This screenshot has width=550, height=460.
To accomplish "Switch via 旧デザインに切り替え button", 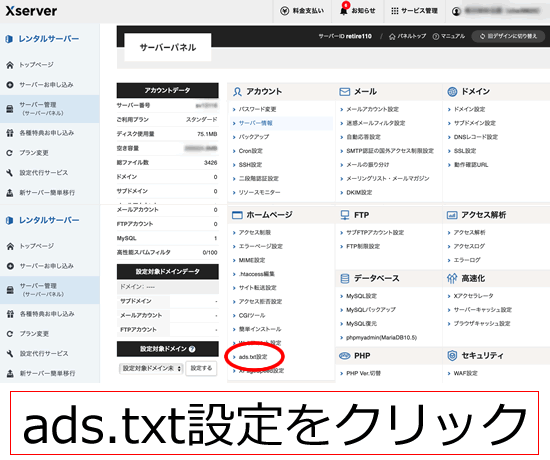I will (x=508, y=36).
